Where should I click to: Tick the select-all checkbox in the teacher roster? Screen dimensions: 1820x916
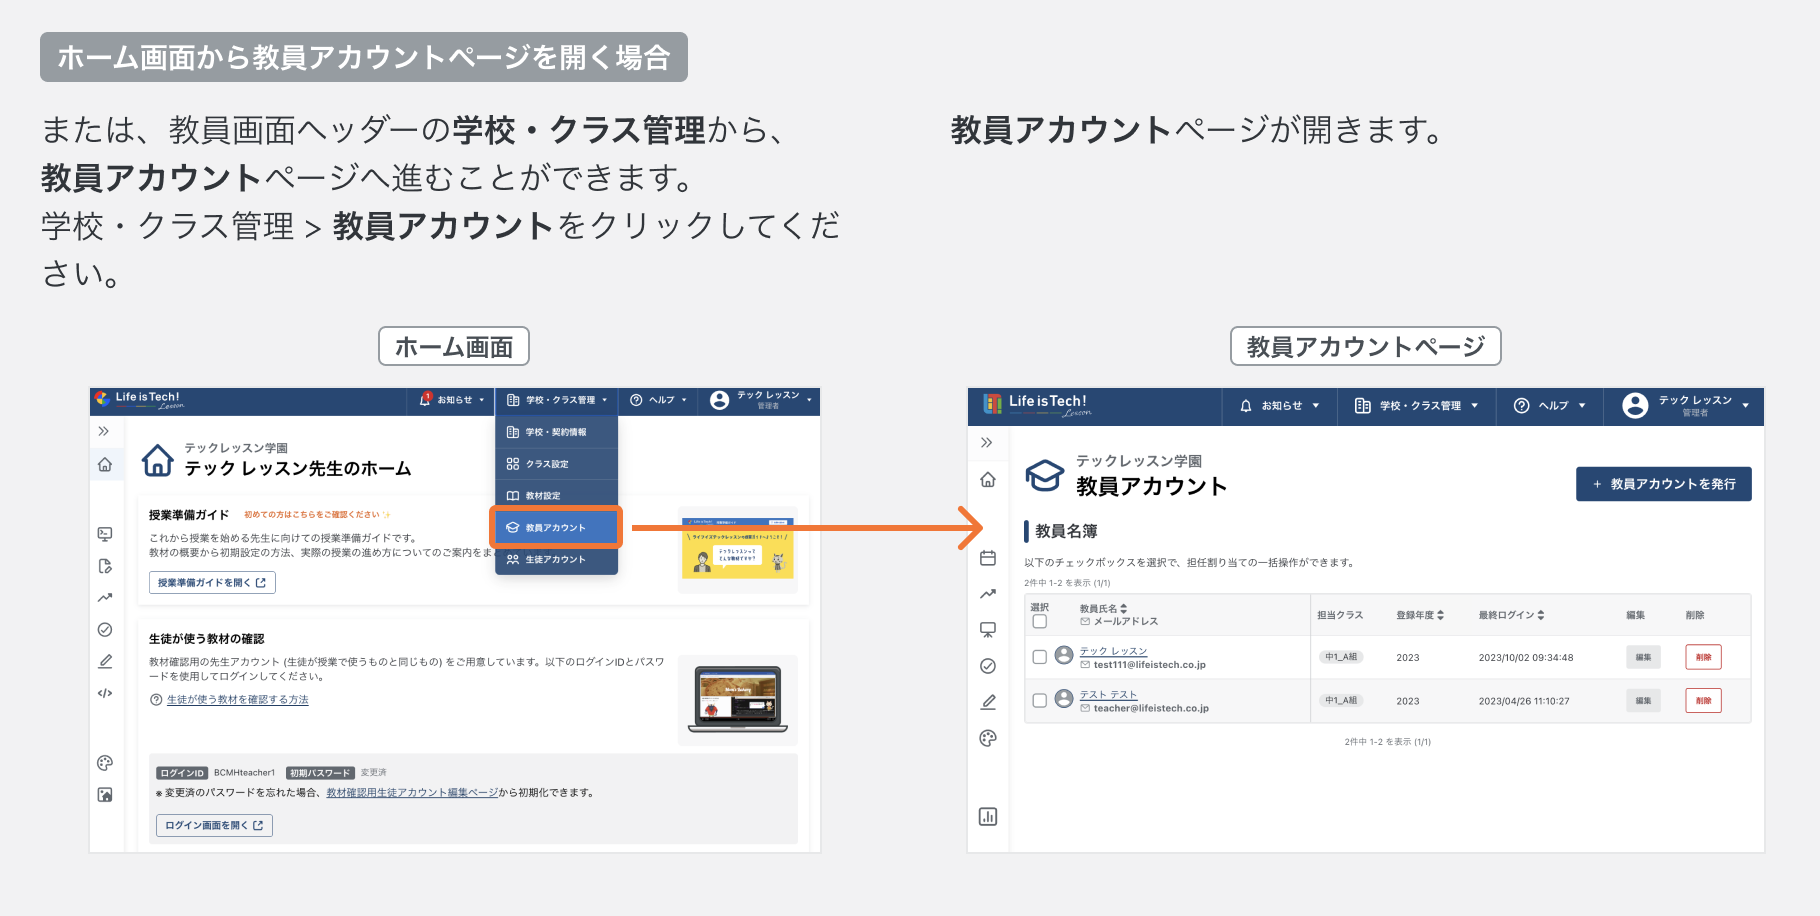click(x=1039, y=621)
